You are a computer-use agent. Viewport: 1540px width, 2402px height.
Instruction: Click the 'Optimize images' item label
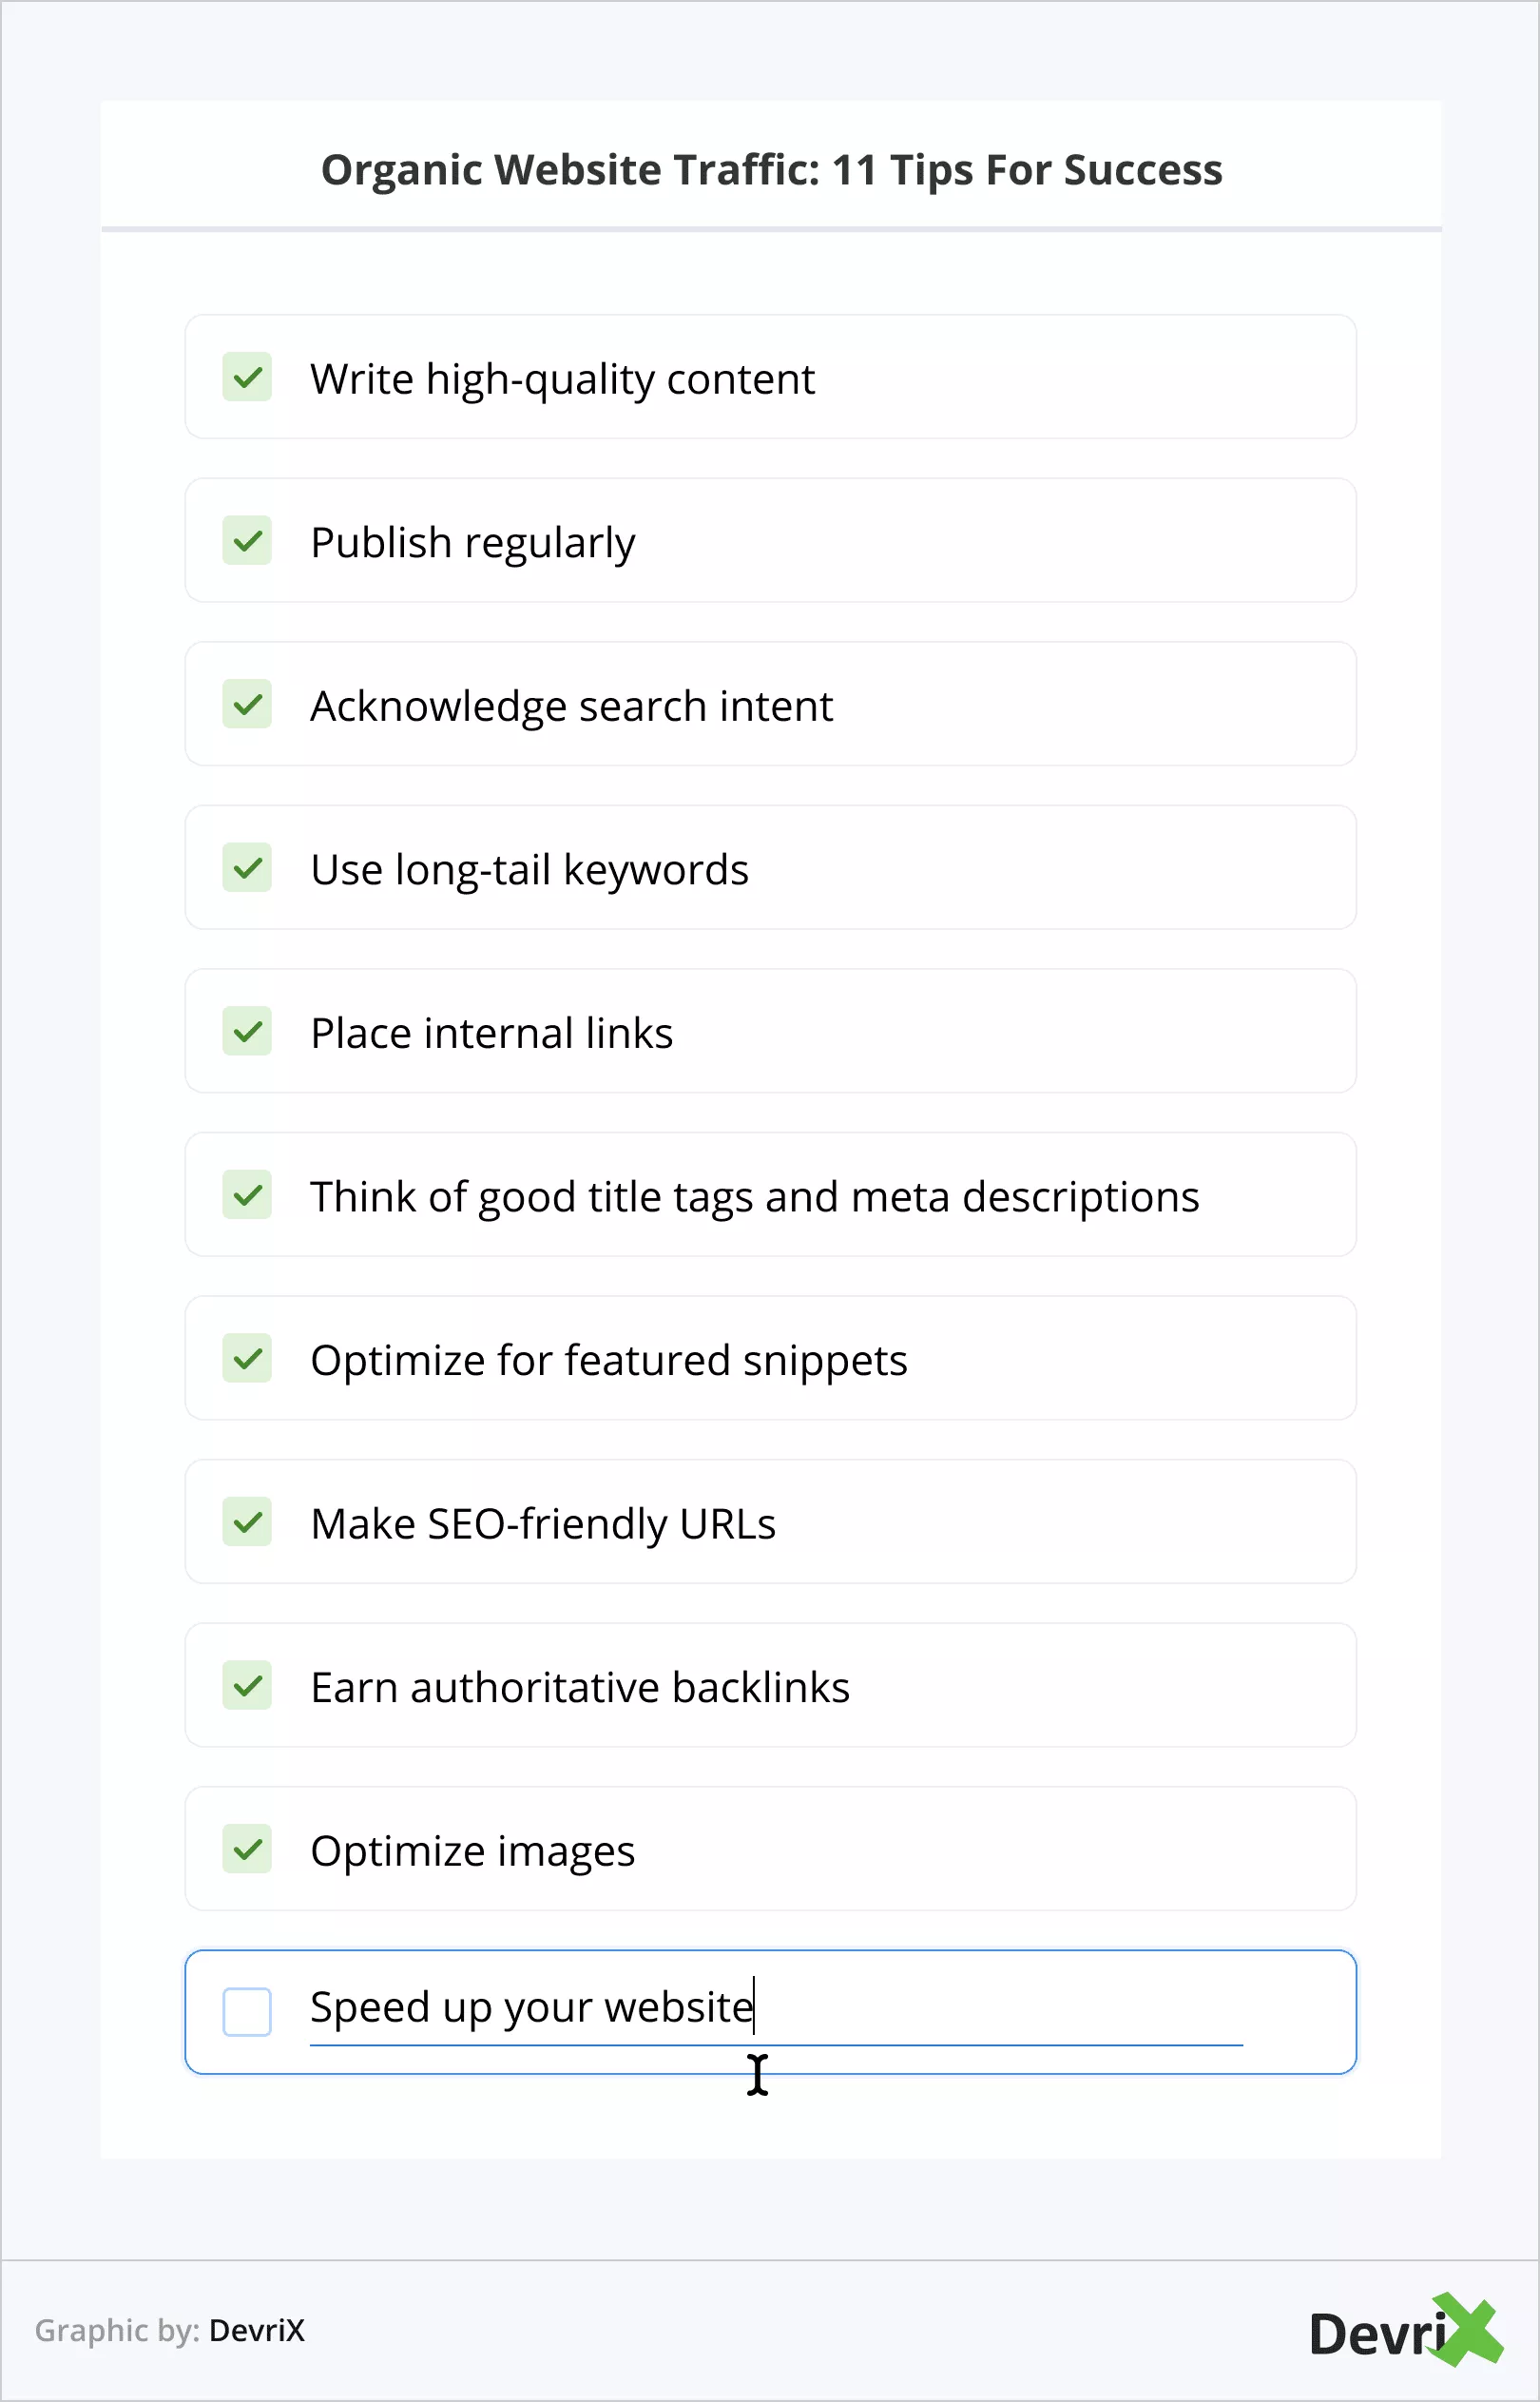[473, 1851]
